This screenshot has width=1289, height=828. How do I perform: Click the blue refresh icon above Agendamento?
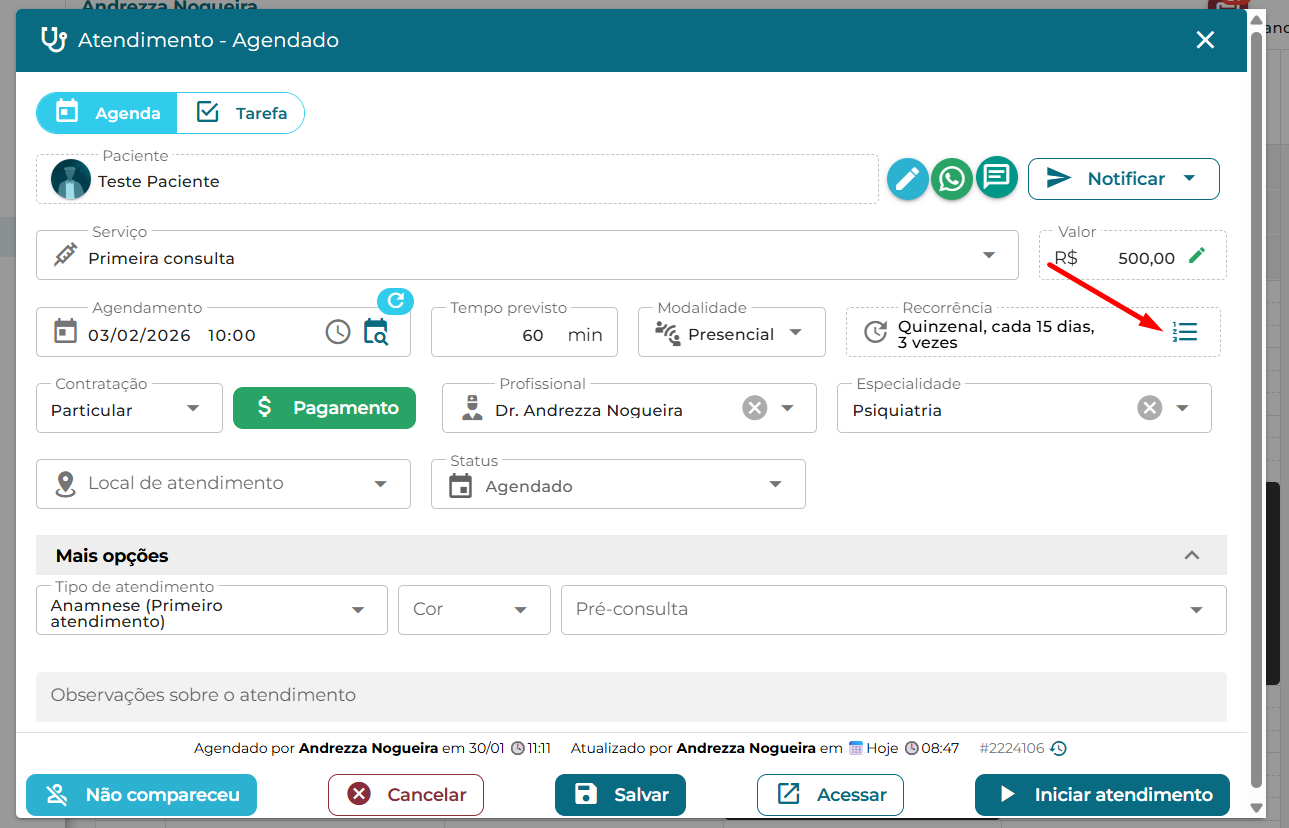(x=395, y=300)
